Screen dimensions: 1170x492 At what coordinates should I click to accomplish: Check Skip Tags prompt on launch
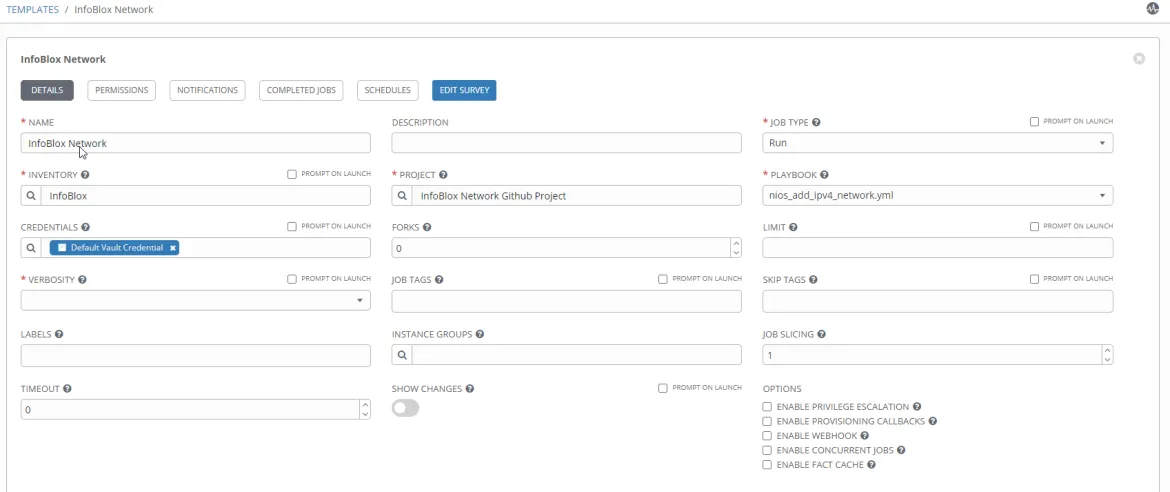(1034, 278)
